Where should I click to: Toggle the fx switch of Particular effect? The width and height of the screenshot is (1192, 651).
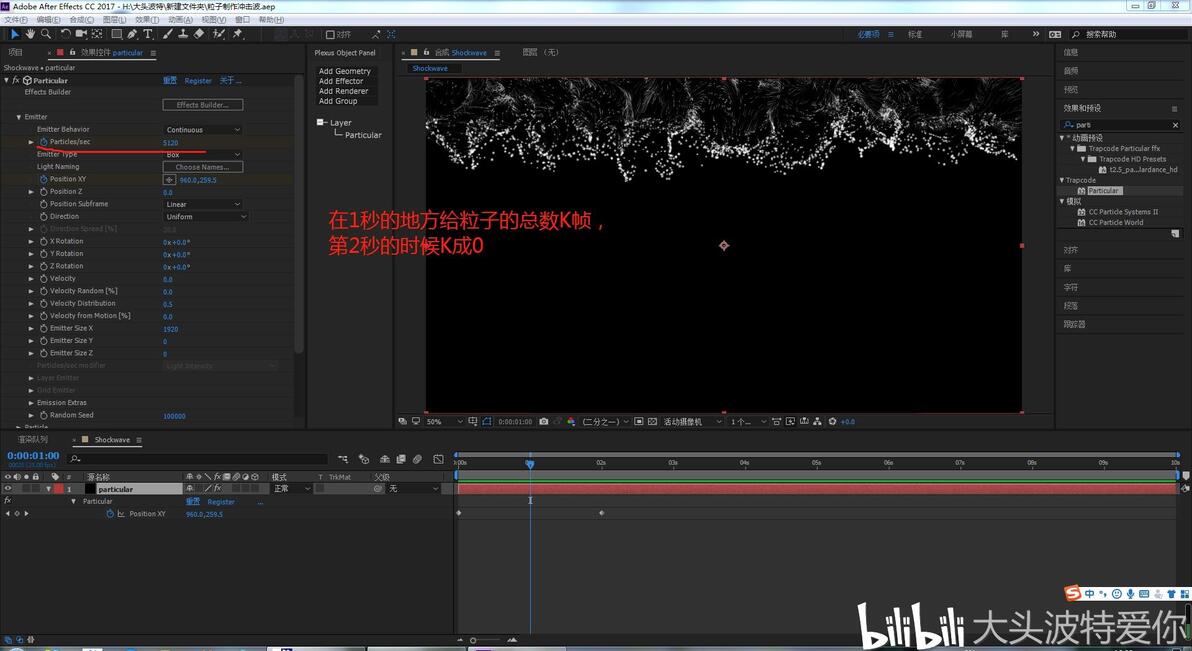(16, 80)
